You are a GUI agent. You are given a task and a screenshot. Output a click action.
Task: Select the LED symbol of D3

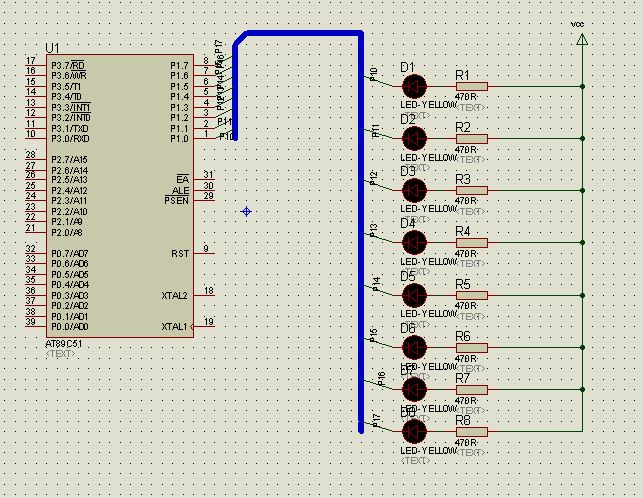(x=414, y=190)
